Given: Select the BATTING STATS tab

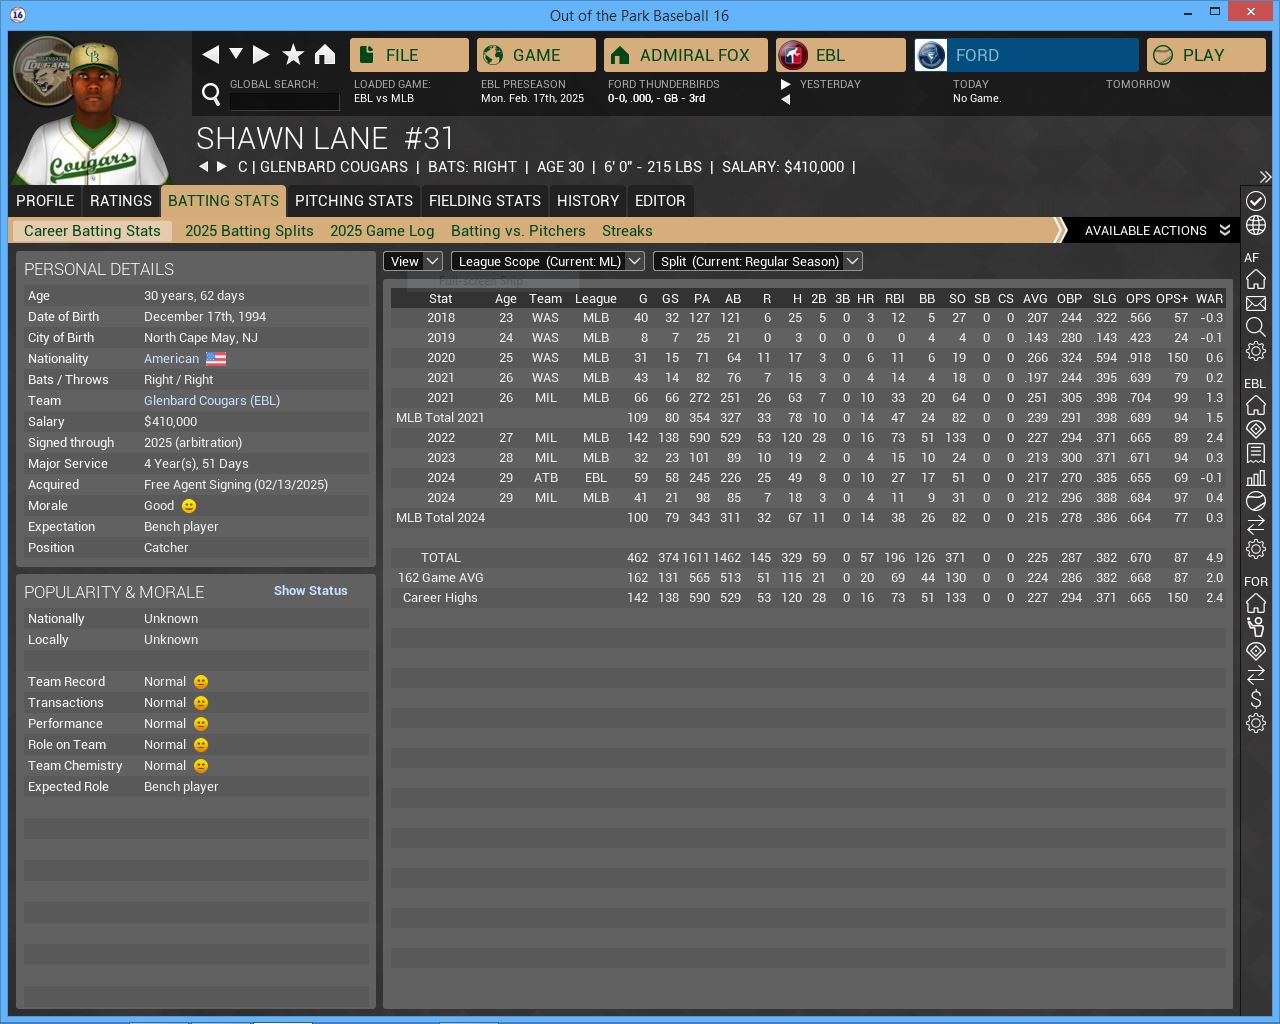Looking at the screenshot, I should (x=224, y=201).
